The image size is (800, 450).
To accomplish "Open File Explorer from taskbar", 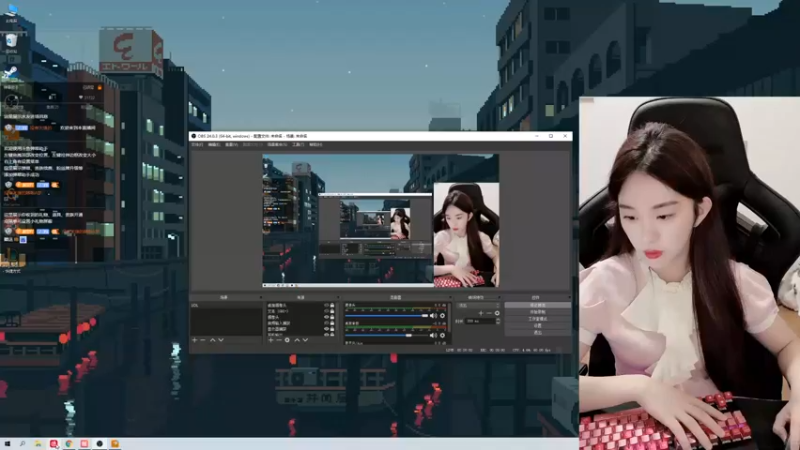I will tap(38, 444).
